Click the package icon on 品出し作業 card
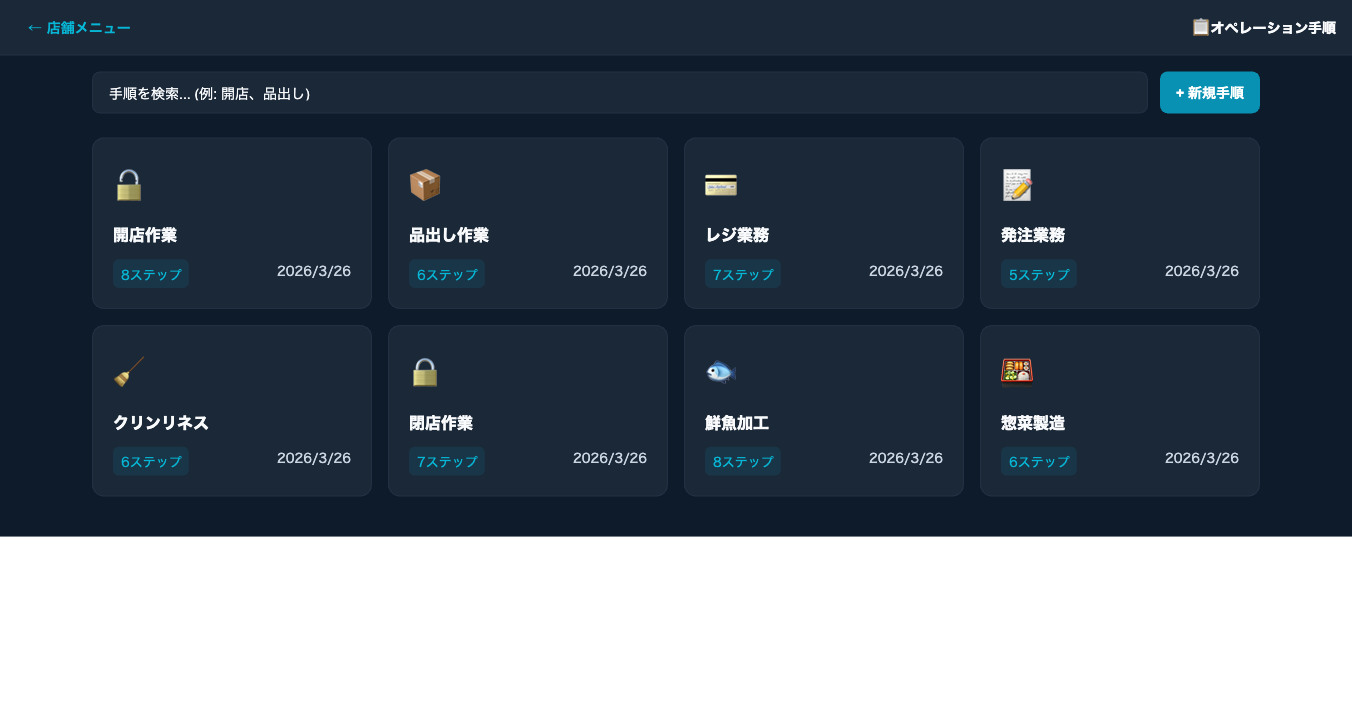The image size is (1352, 726). tap(425, 185)
